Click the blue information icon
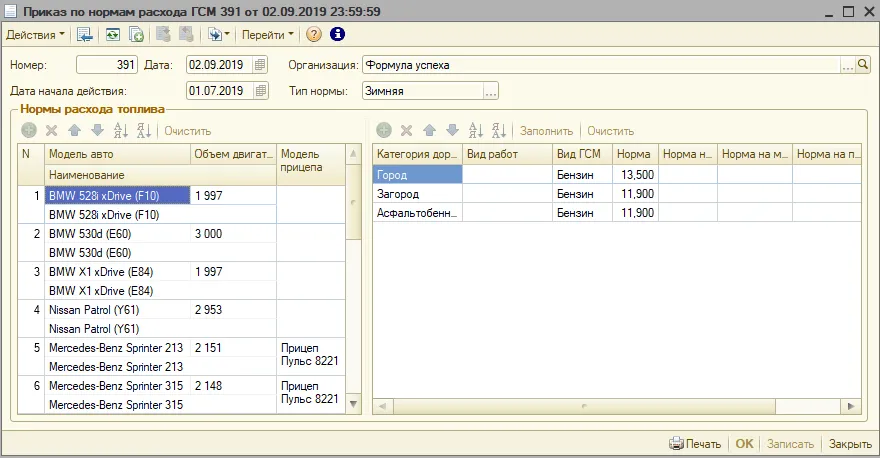 (337, 34)
